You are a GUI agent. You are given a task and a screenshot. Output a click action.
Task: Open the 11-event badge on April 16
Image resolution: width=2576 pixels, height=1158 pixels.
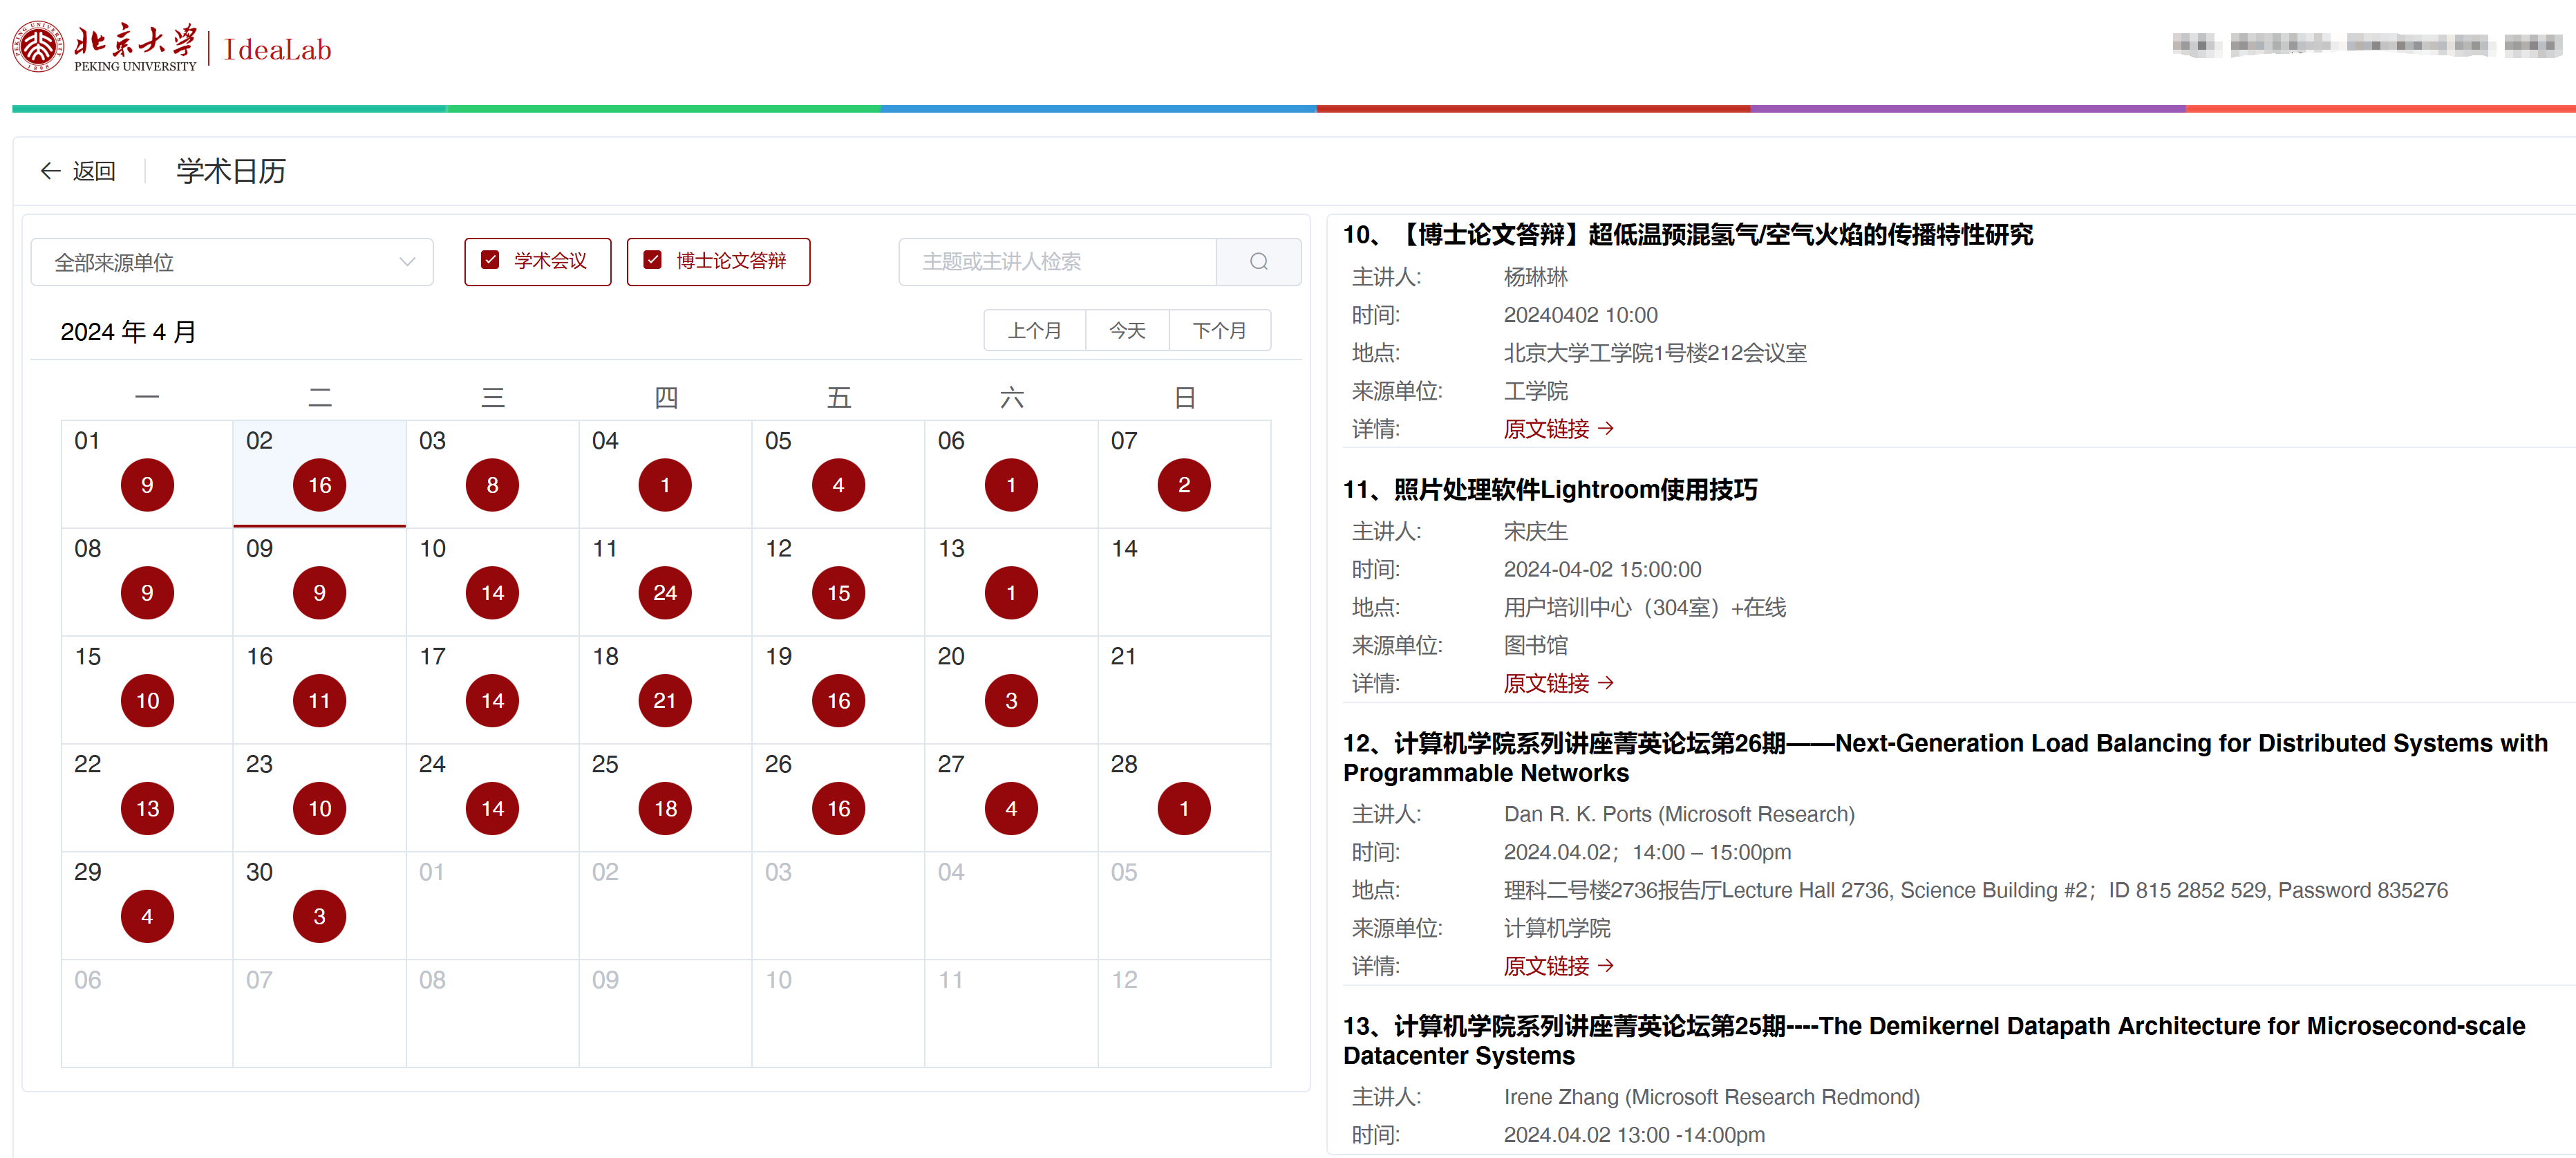click(319, 701)
